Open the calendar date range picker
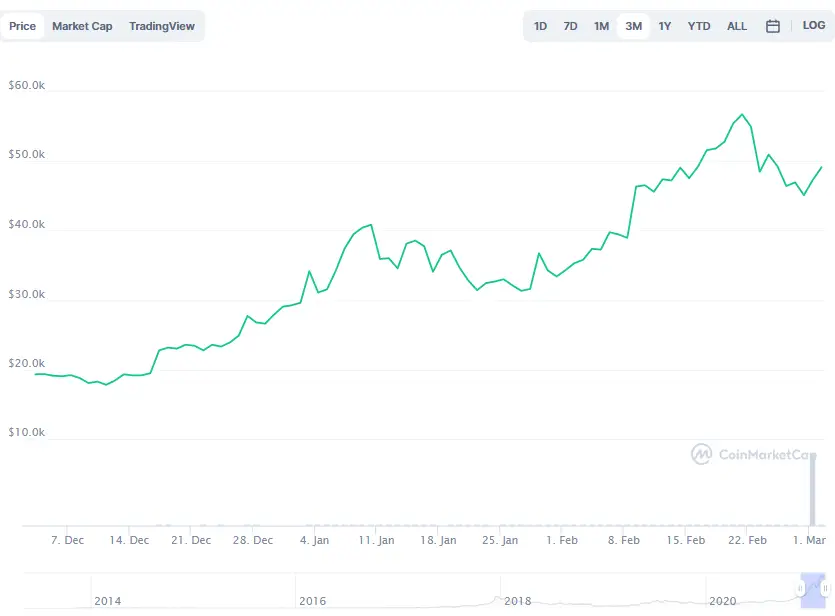835x616 pixels. pyautogui.click(x=773, y=26)
